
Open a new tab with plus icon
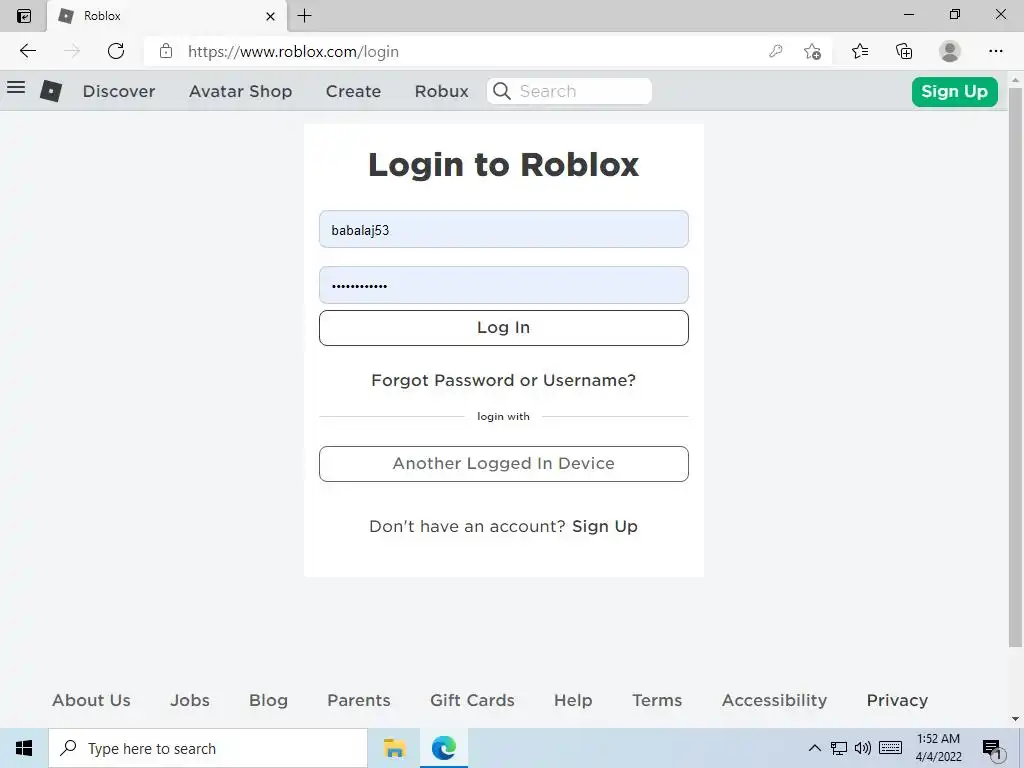(x=304, y=16)
